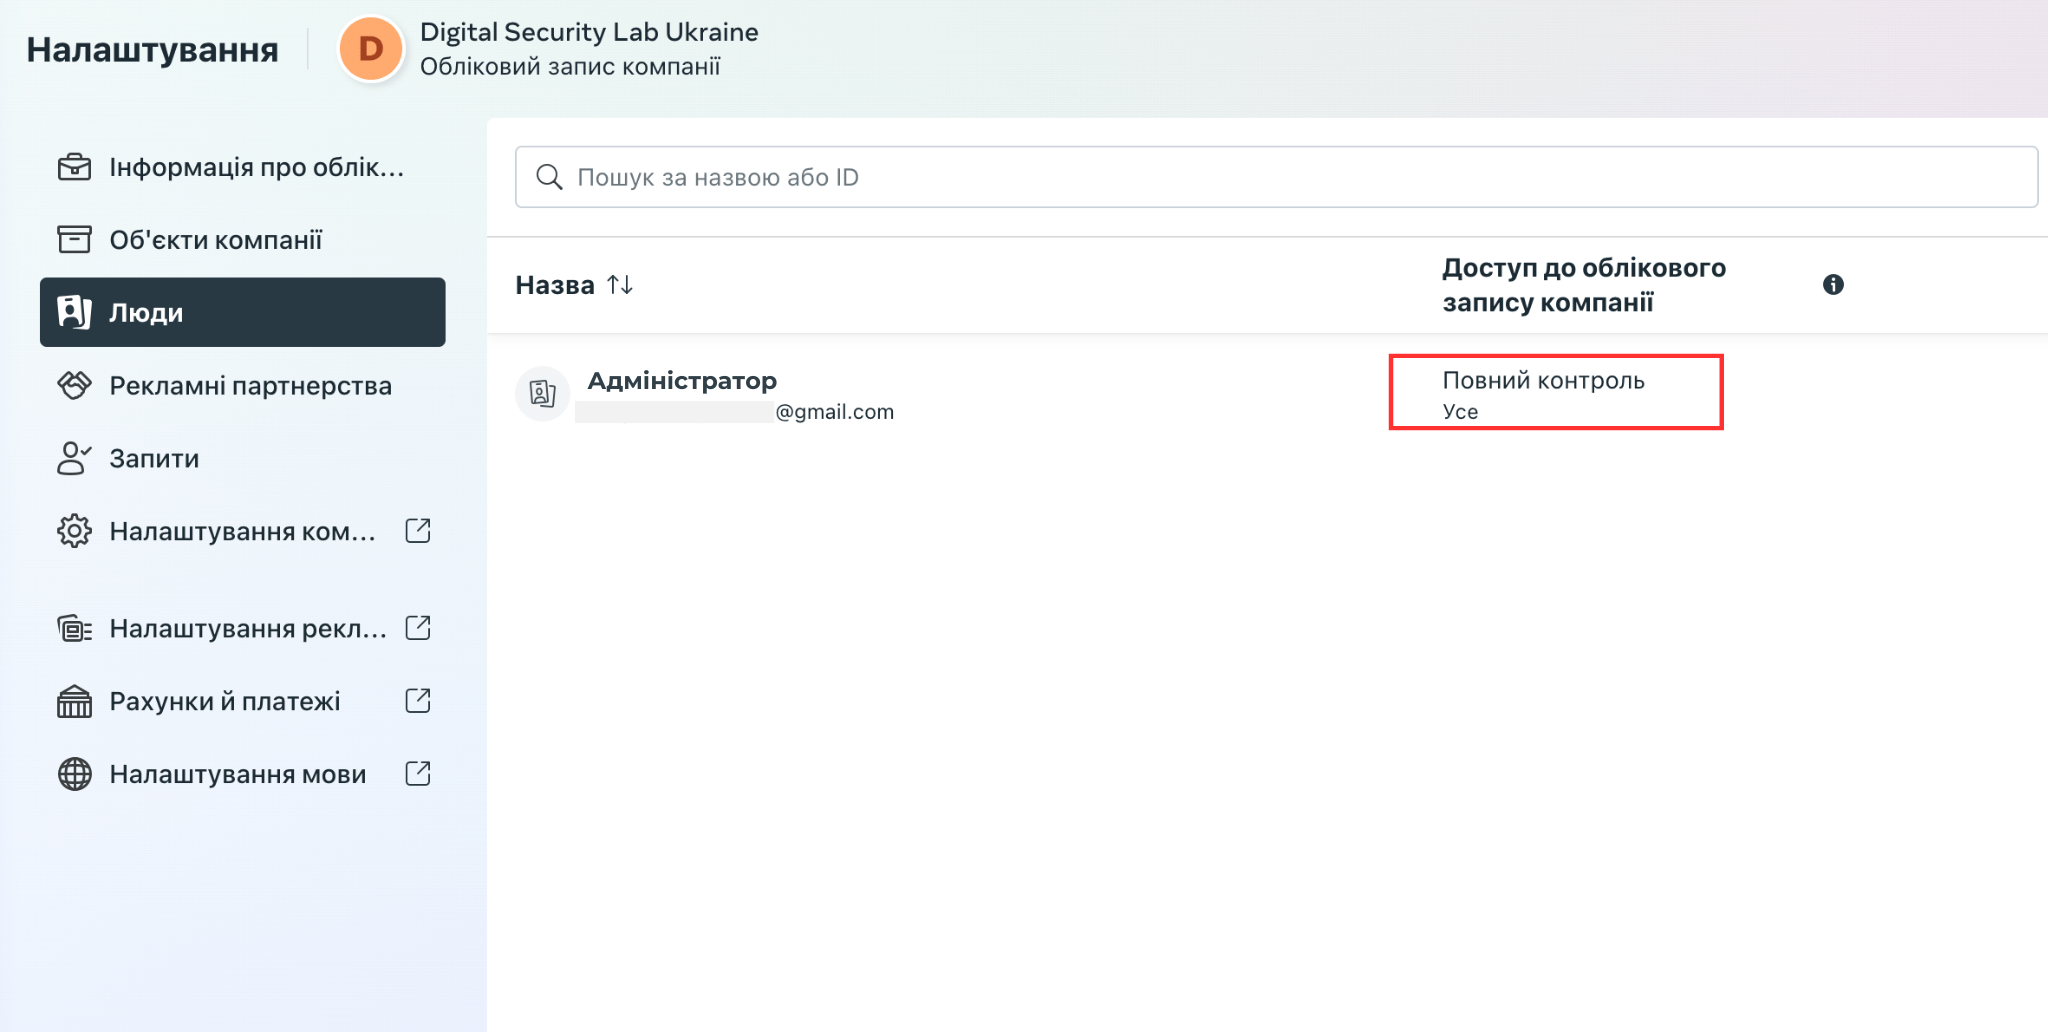Click the Адміністратор name in list
The height and width of the screenshot is (1032, 2048).
pyautogui.click(x=682, y=380)
